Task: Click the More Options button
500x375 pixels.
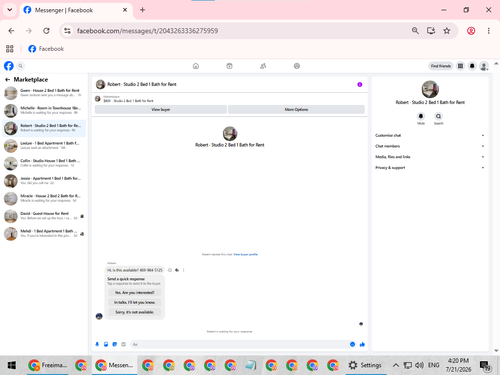Action: [296, 109]
